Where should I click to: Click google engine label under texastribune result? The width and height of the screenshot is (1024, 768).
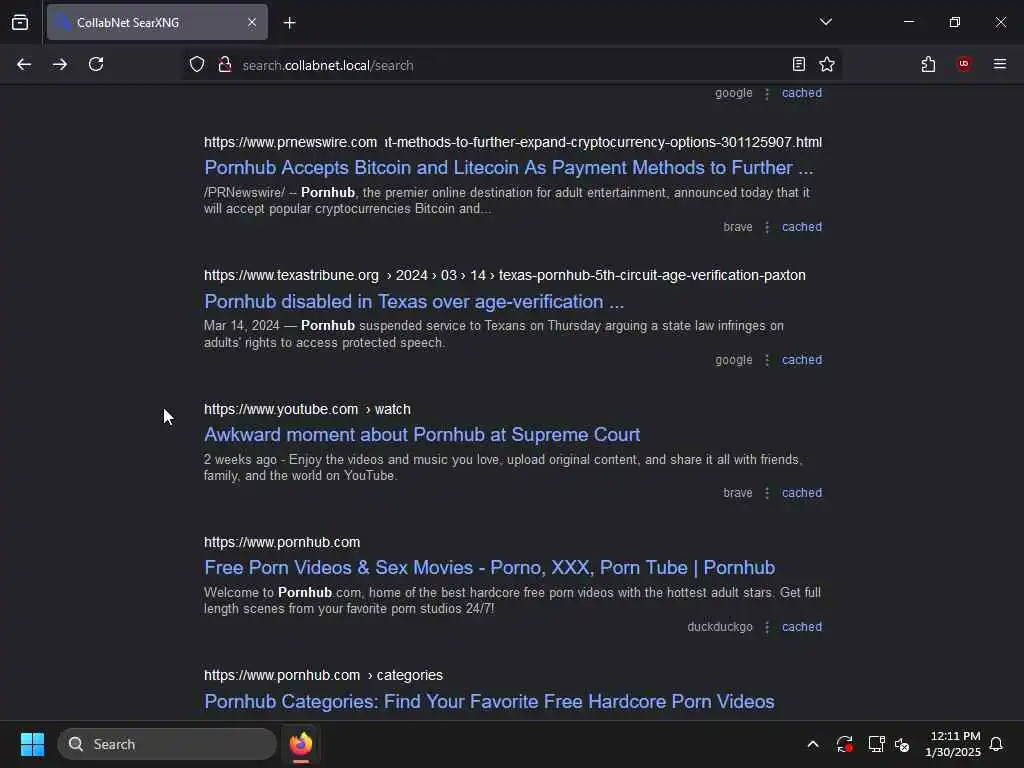pyautogui.click(x=733, y=360)
